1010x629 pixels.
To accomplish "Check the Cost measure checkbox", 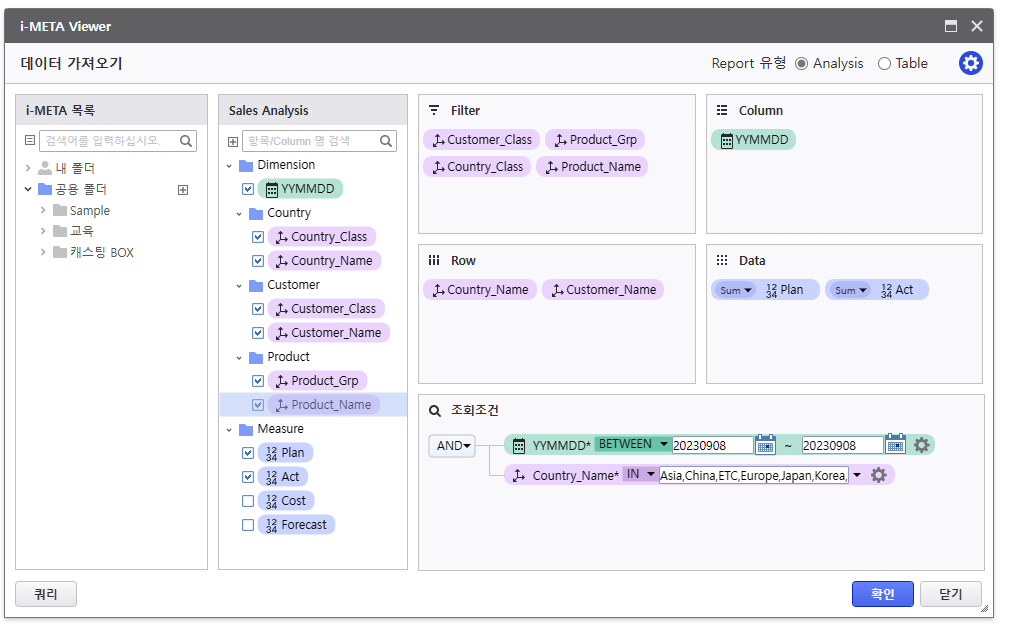I will click(248, 501).
